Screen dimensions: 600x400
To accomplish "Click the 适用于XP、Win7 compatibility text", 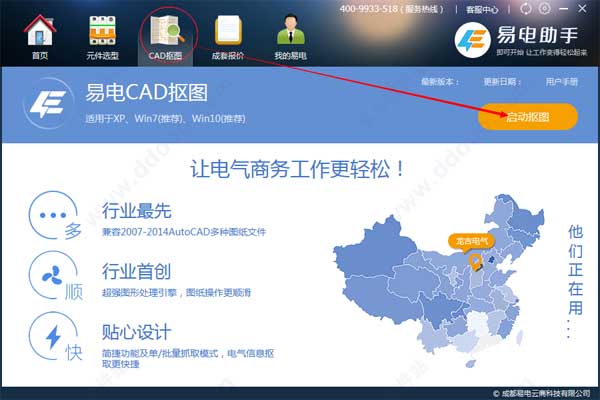I will point(165,119).
